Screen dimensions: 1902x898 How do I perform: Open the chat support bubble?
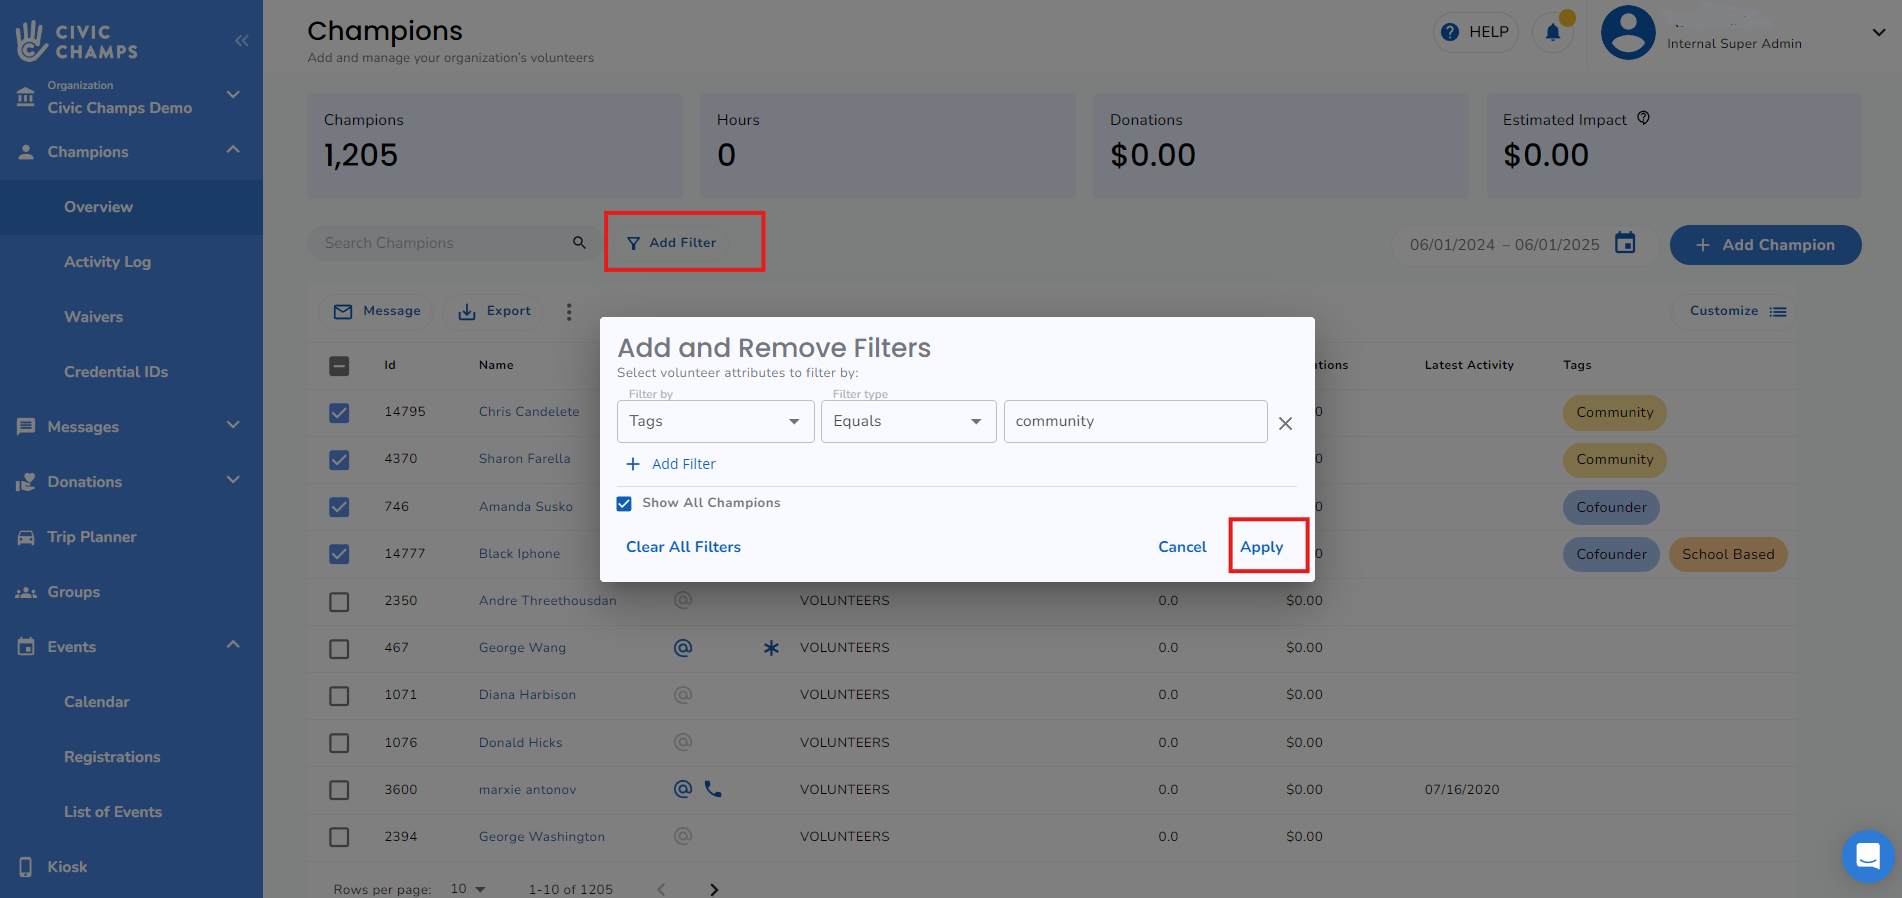click(1867, 856)
